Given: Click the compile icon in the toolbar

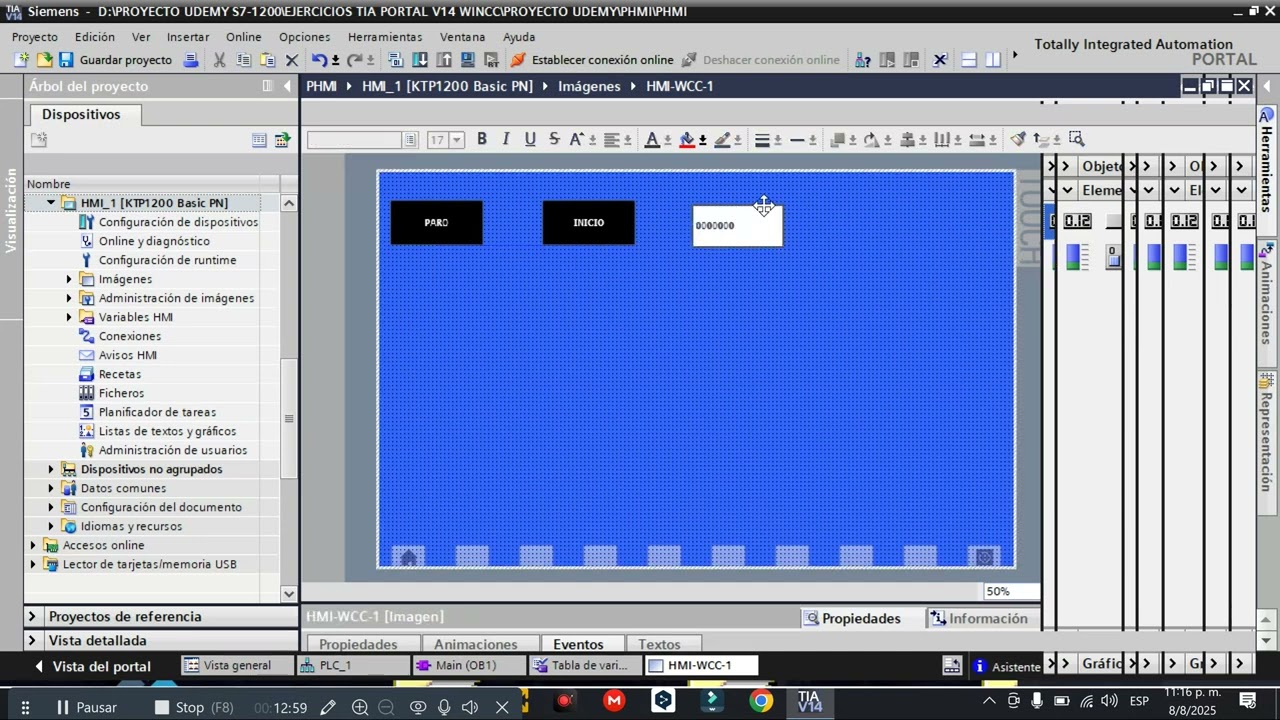Looking at the screenshot, I should [x=395, y=60].
